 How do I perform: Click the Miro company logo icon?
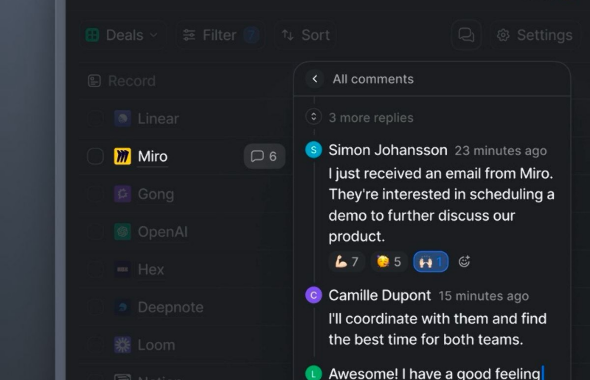coord(123,156)
